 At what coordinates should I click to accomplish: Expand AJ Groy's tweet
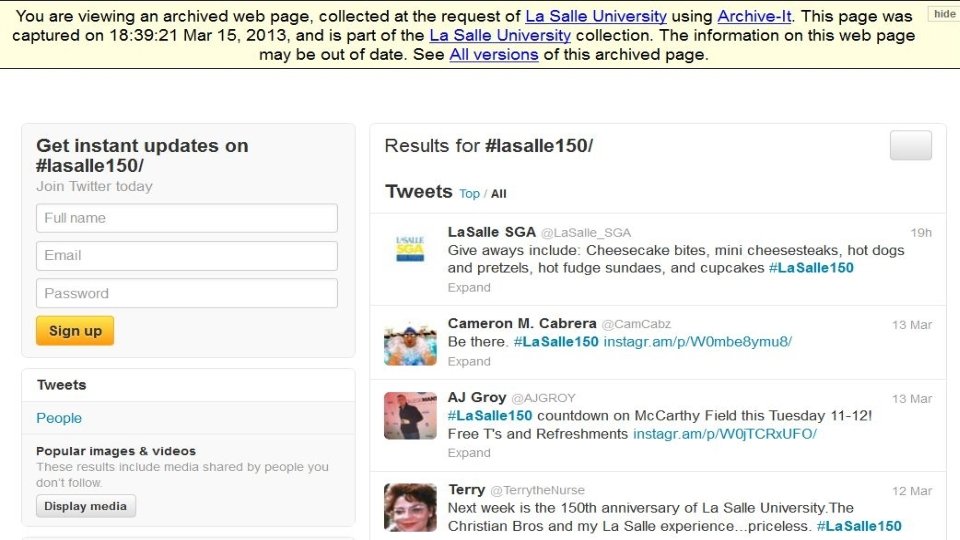pos(469,452)
